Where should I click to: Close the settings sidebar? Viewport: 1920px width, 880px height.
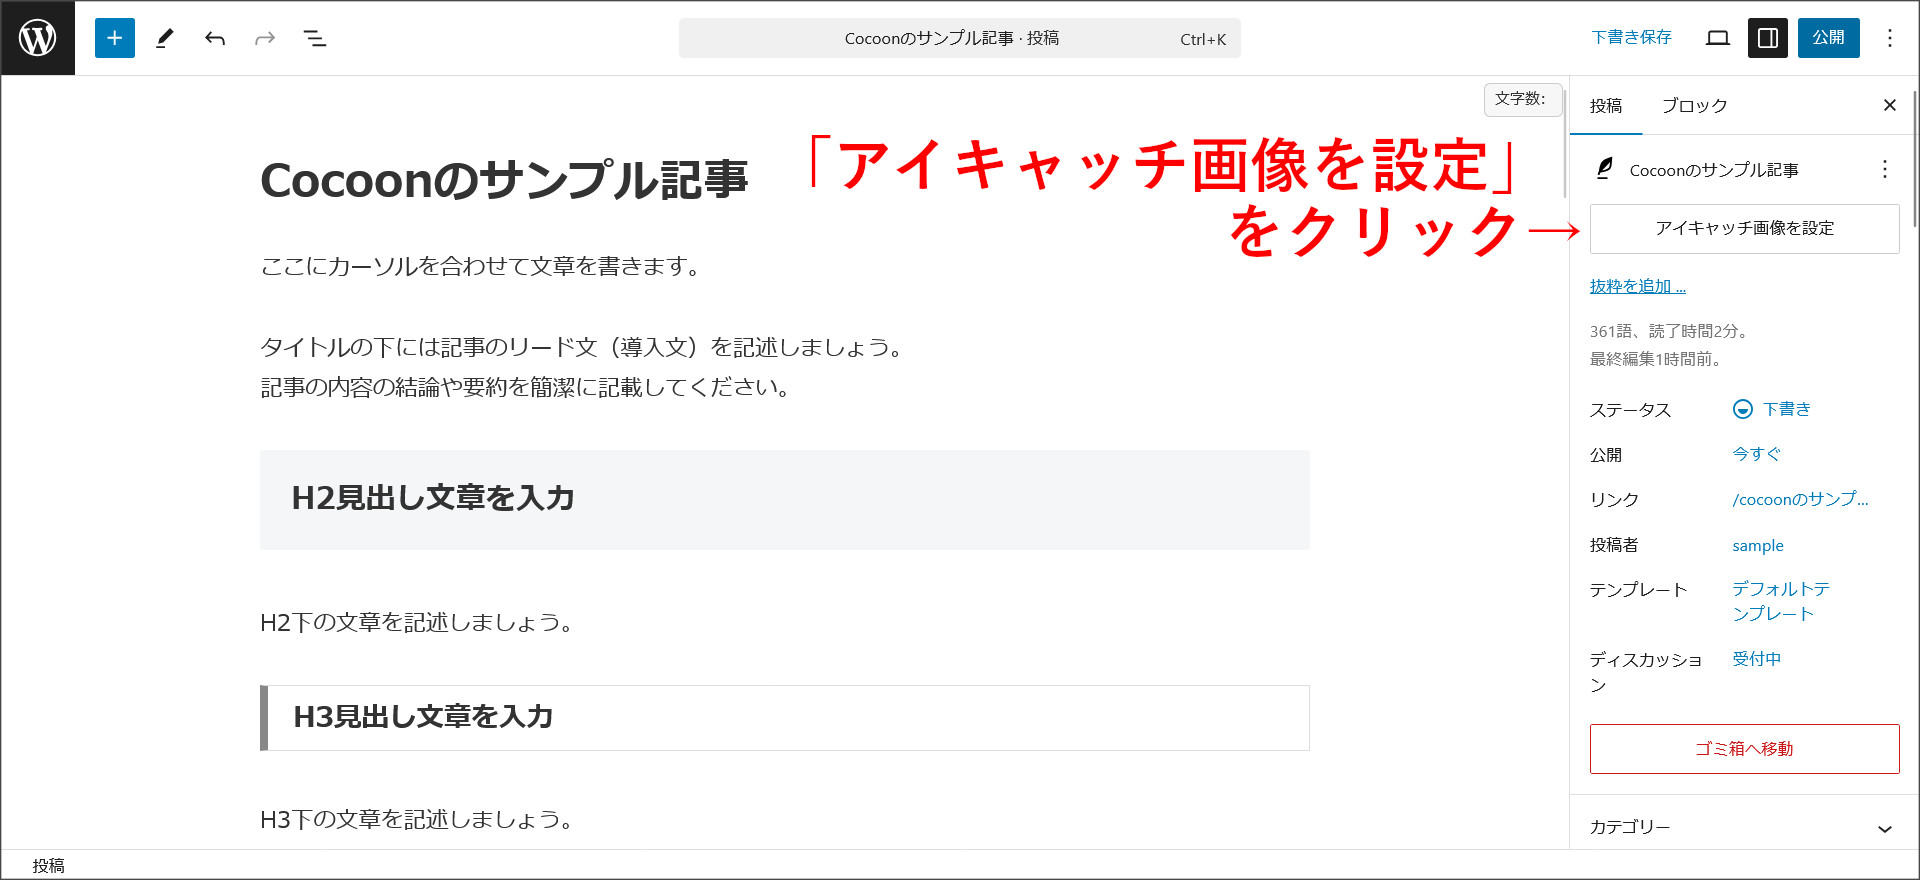(1890, 105)
